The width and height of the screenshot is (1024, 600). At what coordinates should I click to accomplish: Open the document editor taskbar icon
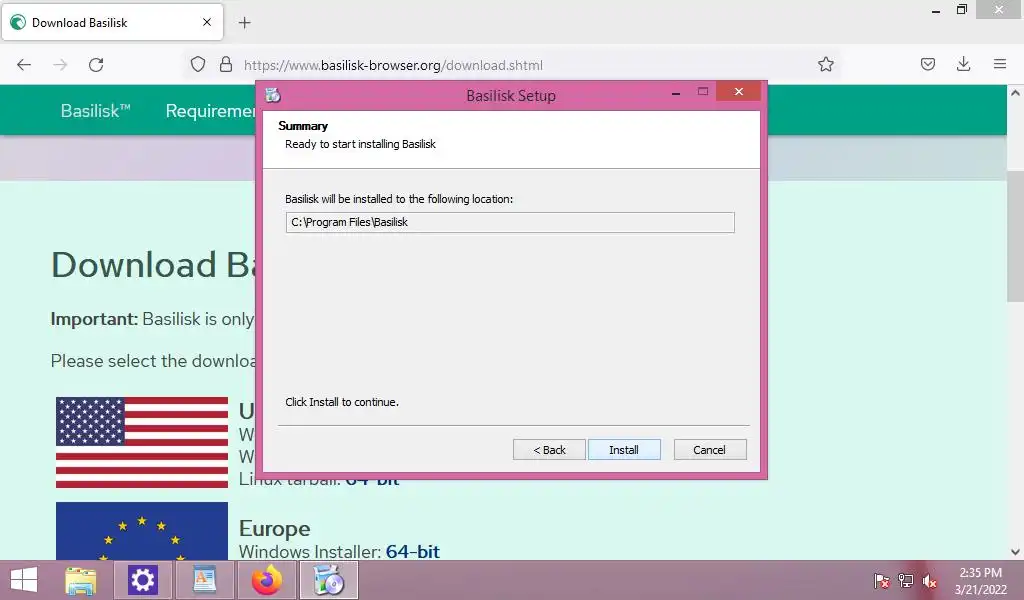click(x=204, y=580)
